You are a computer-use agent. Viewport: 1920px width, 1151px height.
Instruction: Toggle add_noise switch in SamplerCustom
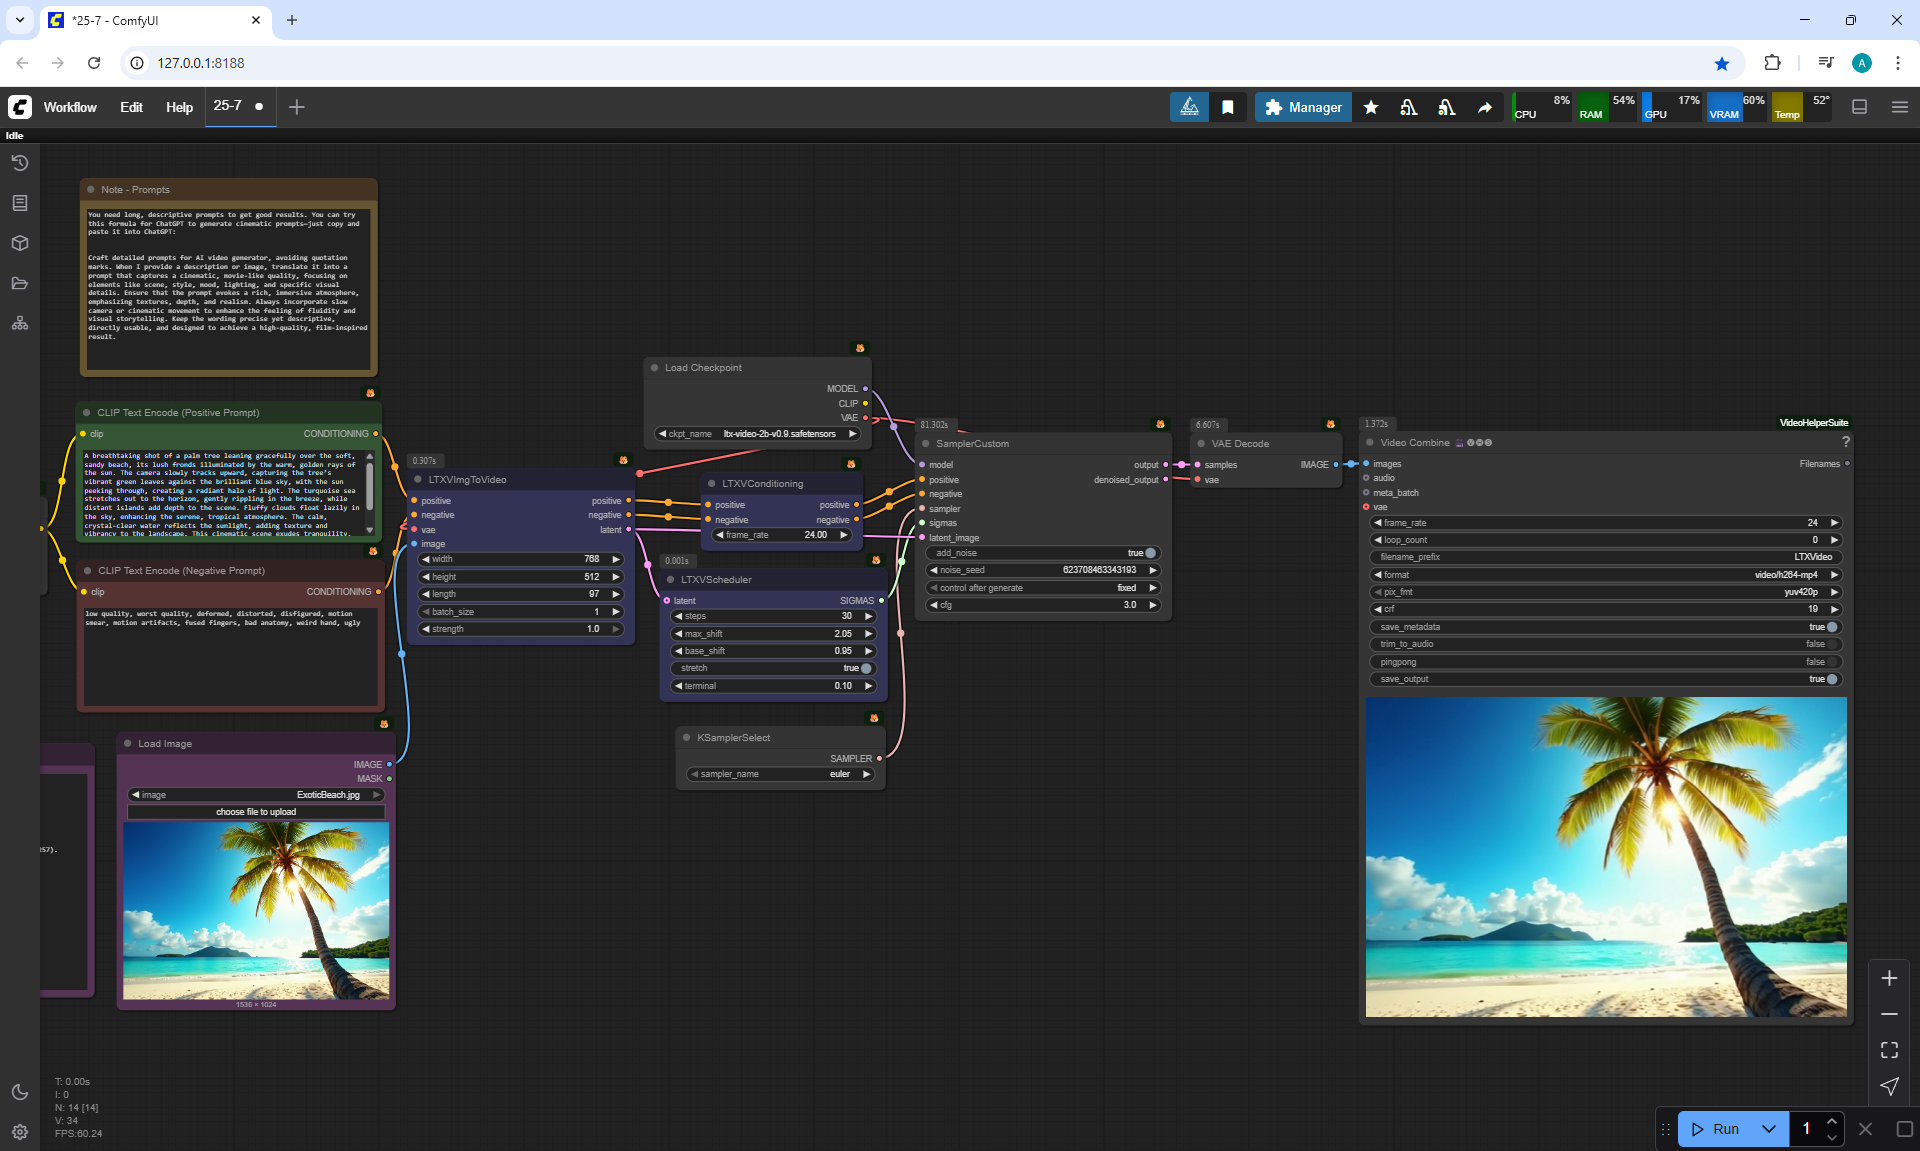coord(1150,553)
